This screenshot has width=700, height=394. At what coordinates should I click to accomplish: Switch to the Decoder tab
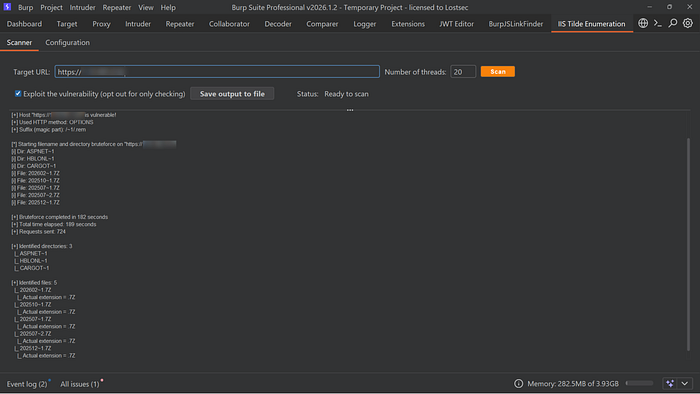coord(278,24)
